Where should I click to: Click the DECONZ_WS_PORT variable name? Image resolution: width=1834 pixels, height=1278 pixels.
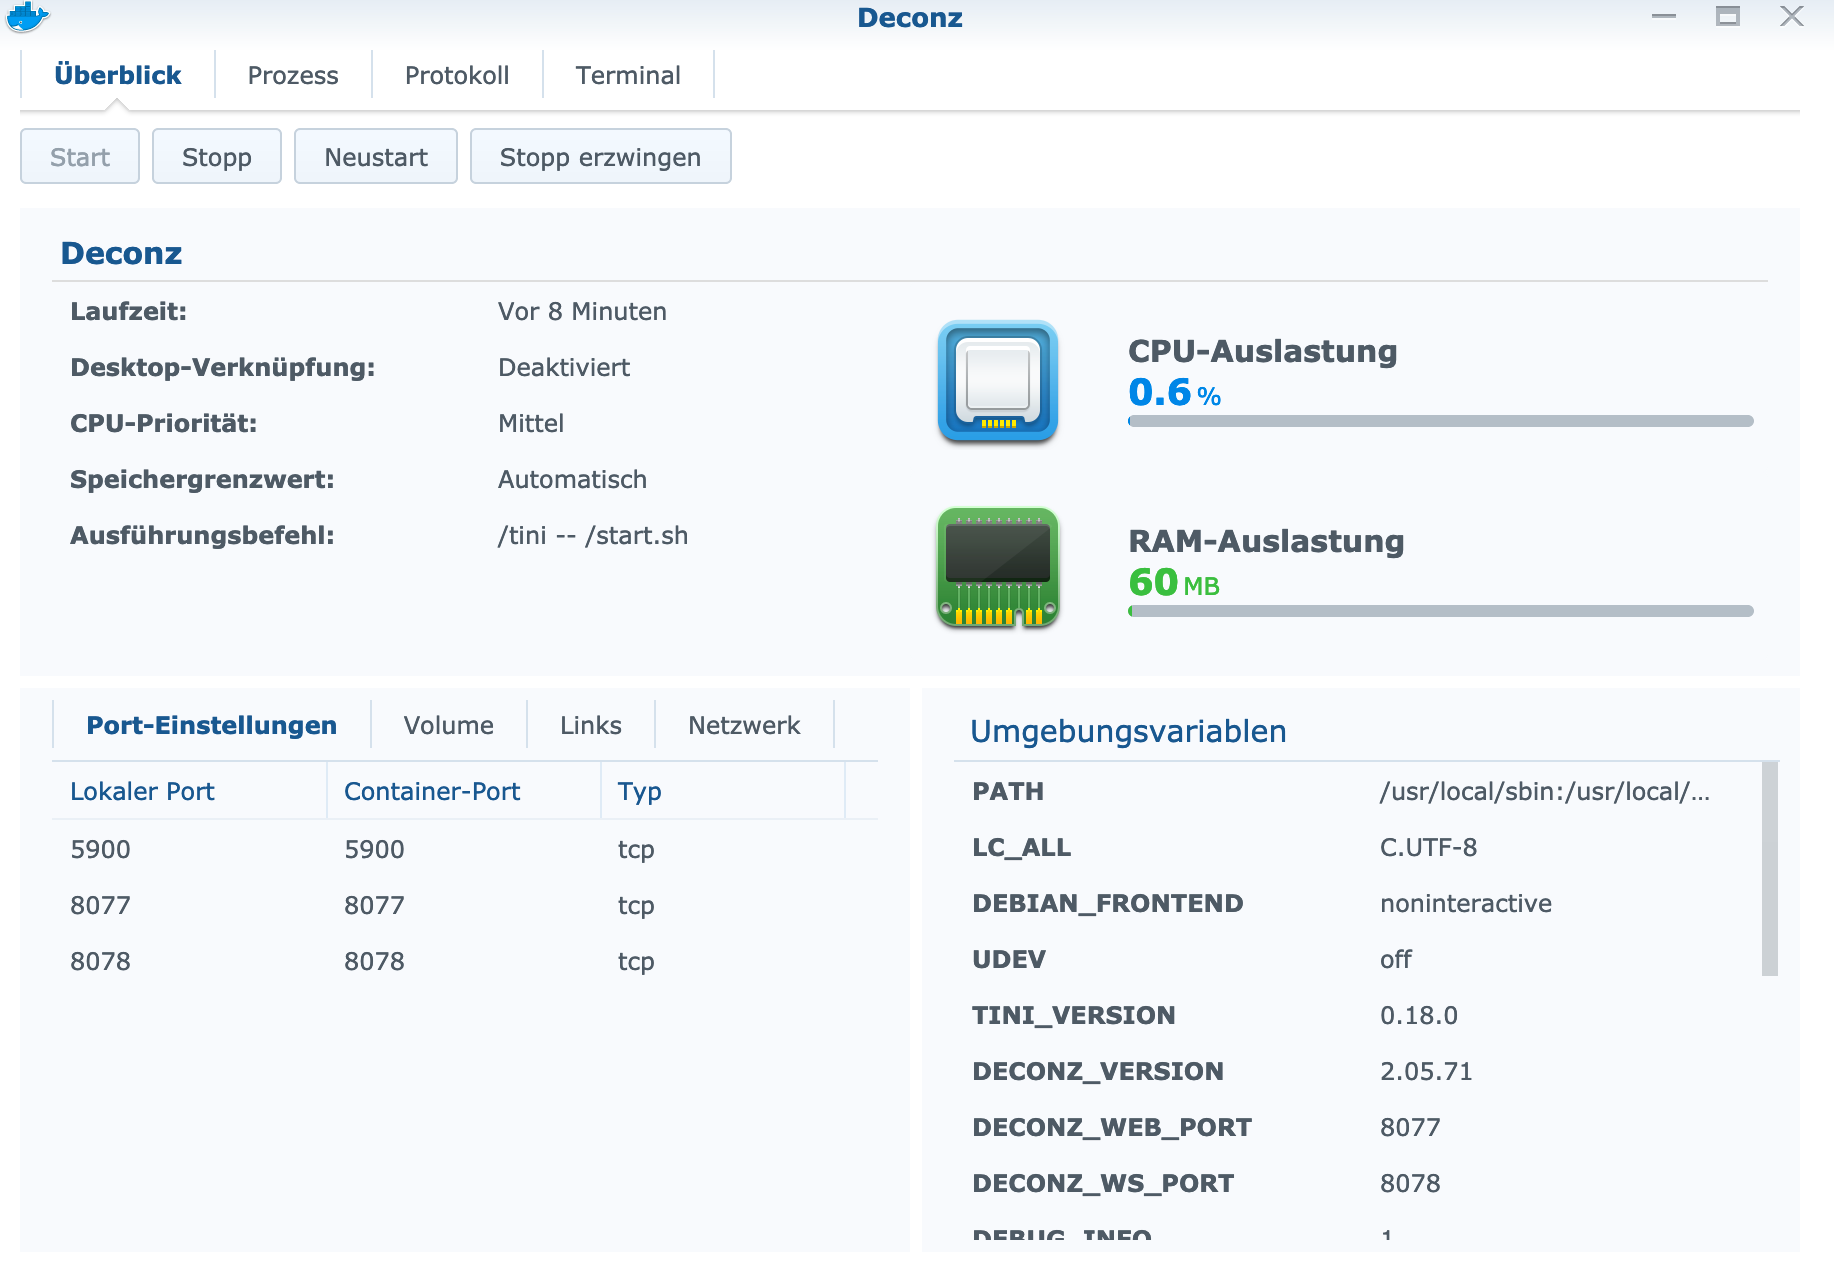pos(1103,1183)
